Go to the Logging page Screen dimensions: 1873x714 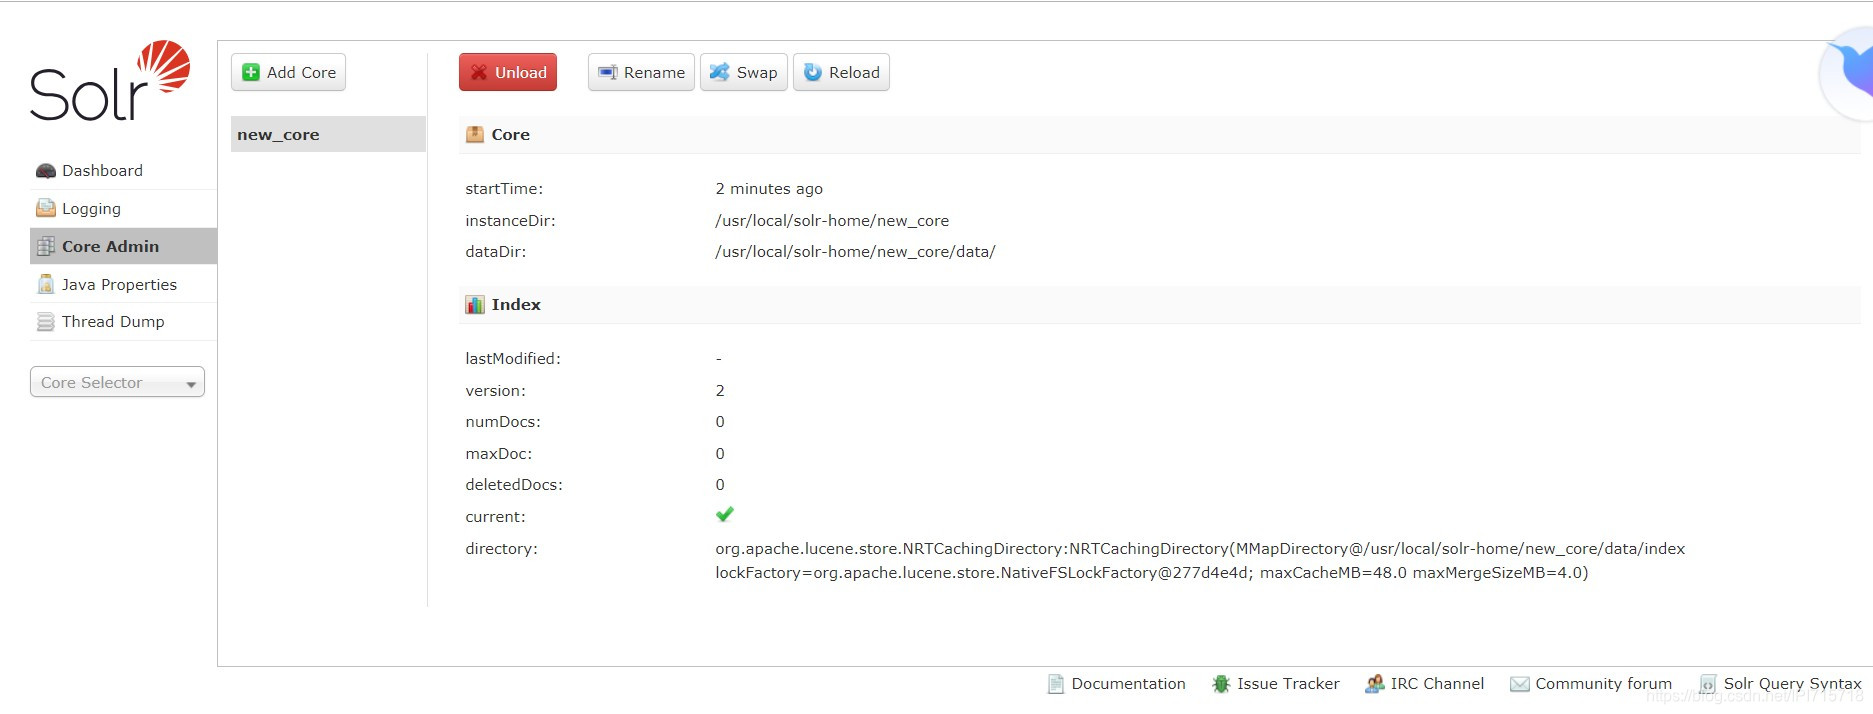pos(123,208)
